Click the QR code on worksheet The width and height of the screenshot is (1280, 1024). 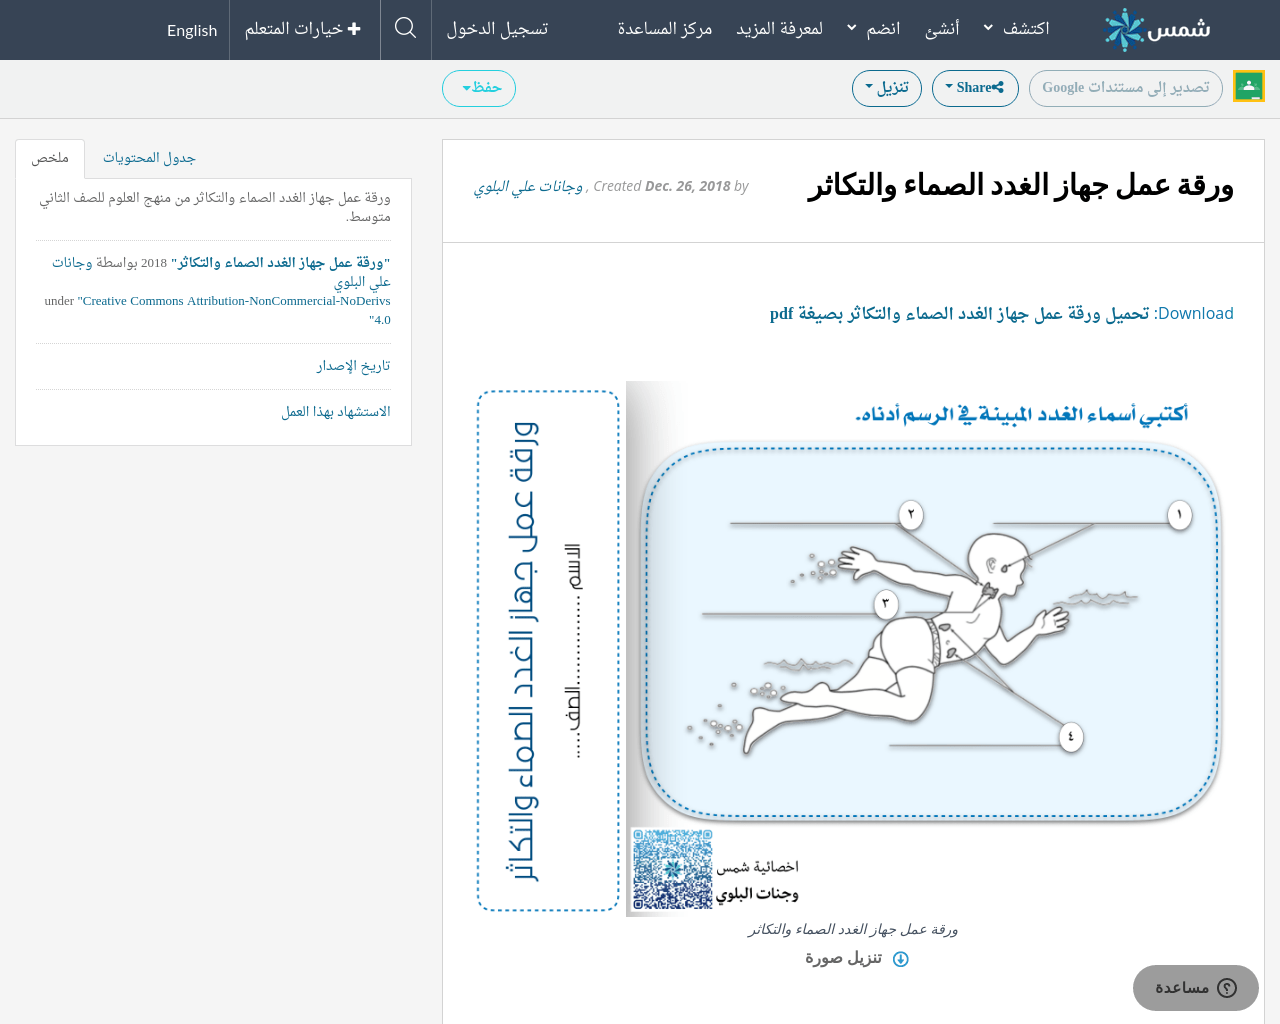(x=672, y=869)
